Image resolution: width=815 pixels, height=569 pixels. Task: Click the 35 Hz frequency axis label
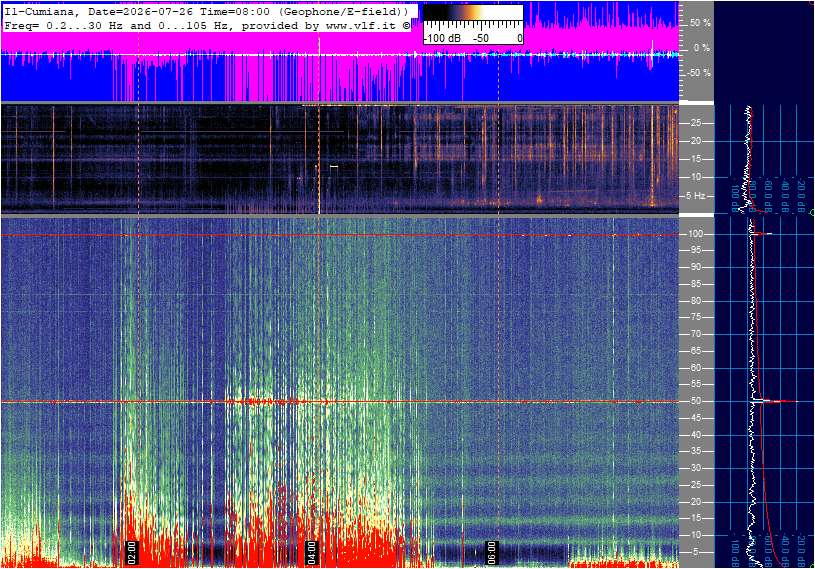[x=695, y=452]
